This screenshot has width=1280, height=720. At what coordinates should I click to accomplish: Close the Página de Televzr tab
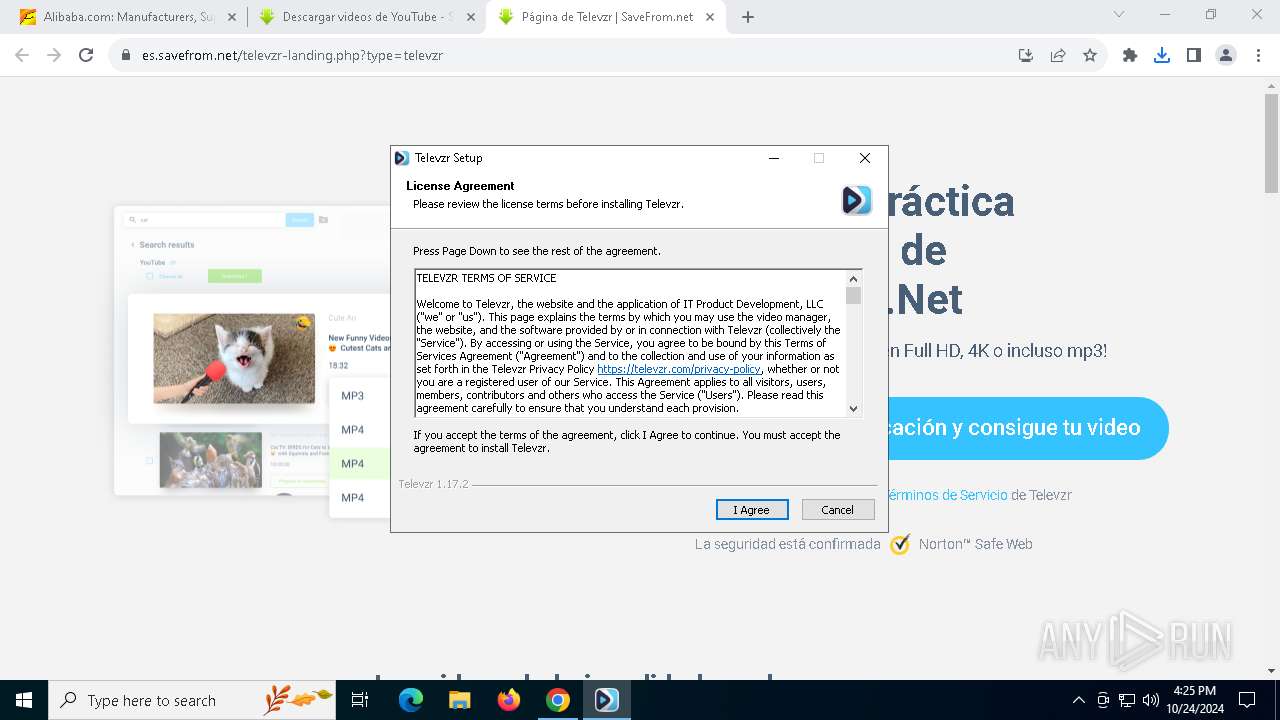coord(710,17)
